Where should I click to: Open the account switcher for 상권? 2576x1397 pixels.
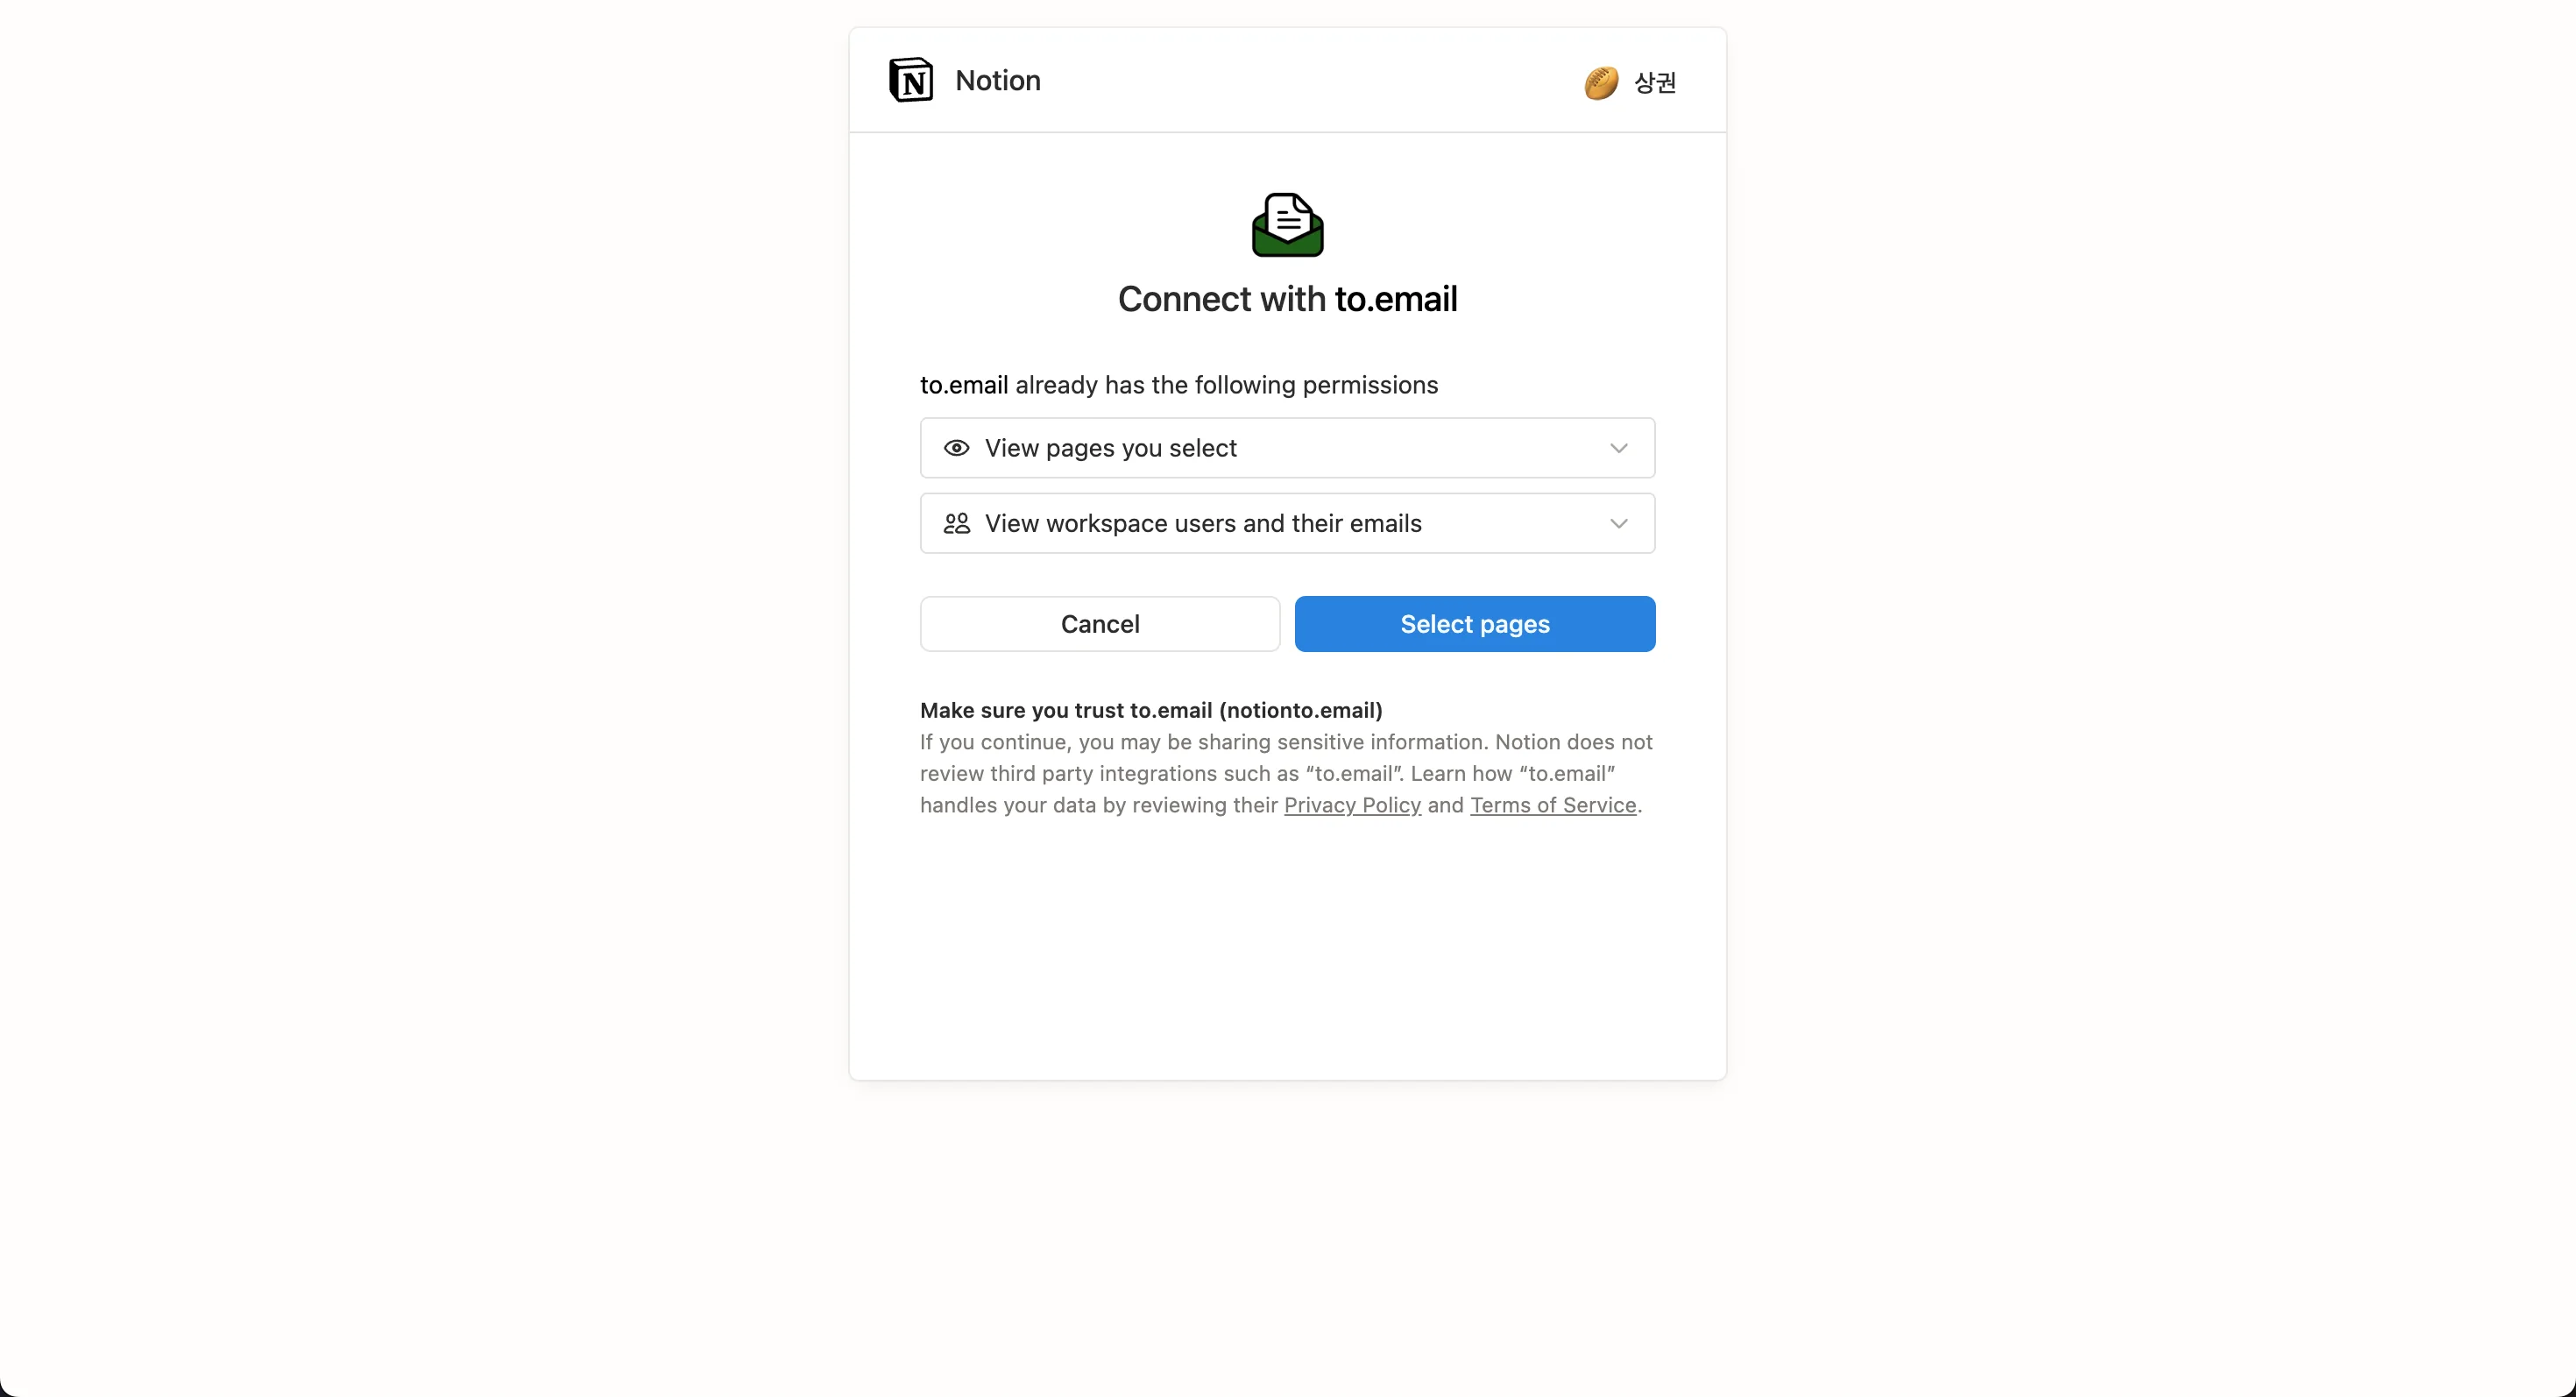[1628, 83]
